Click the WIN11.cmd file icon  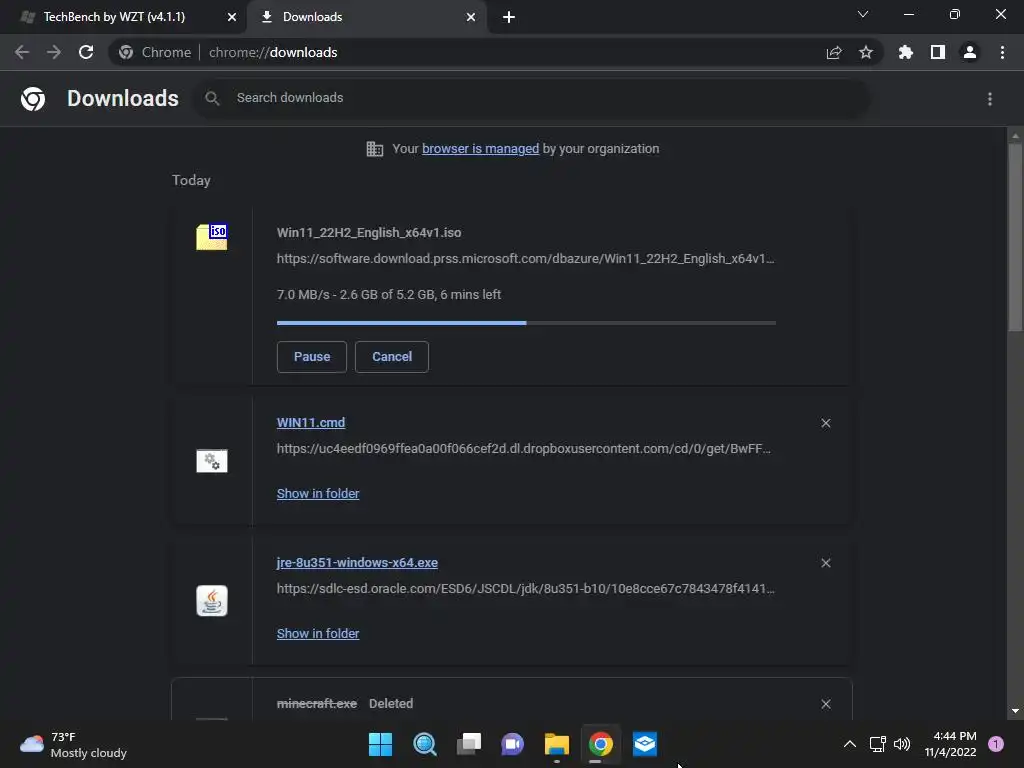pos(212,460)
